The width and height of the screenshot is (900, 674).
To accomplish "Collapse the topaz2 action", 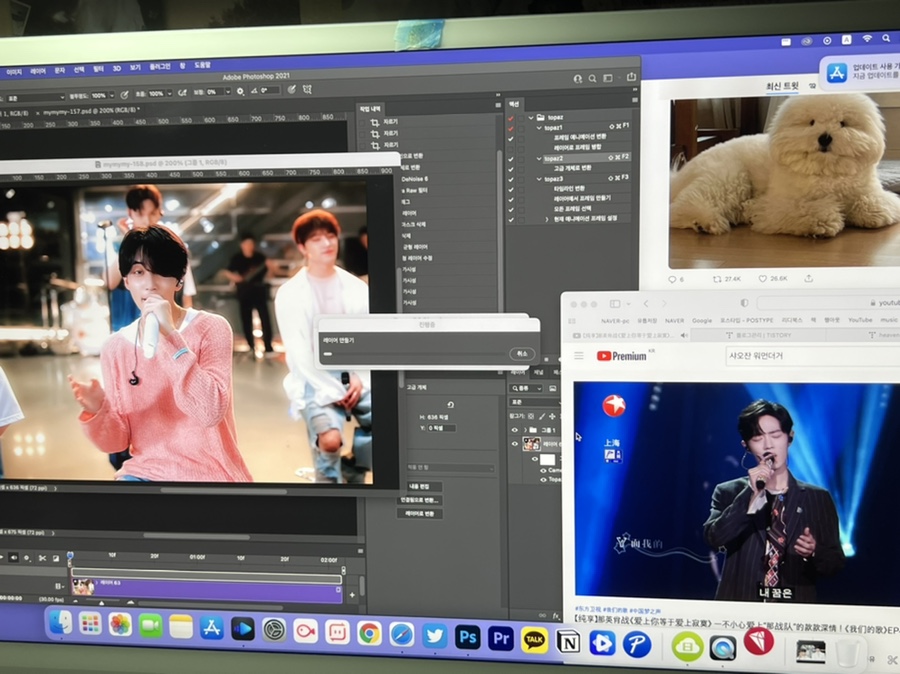I will (539, 158).
